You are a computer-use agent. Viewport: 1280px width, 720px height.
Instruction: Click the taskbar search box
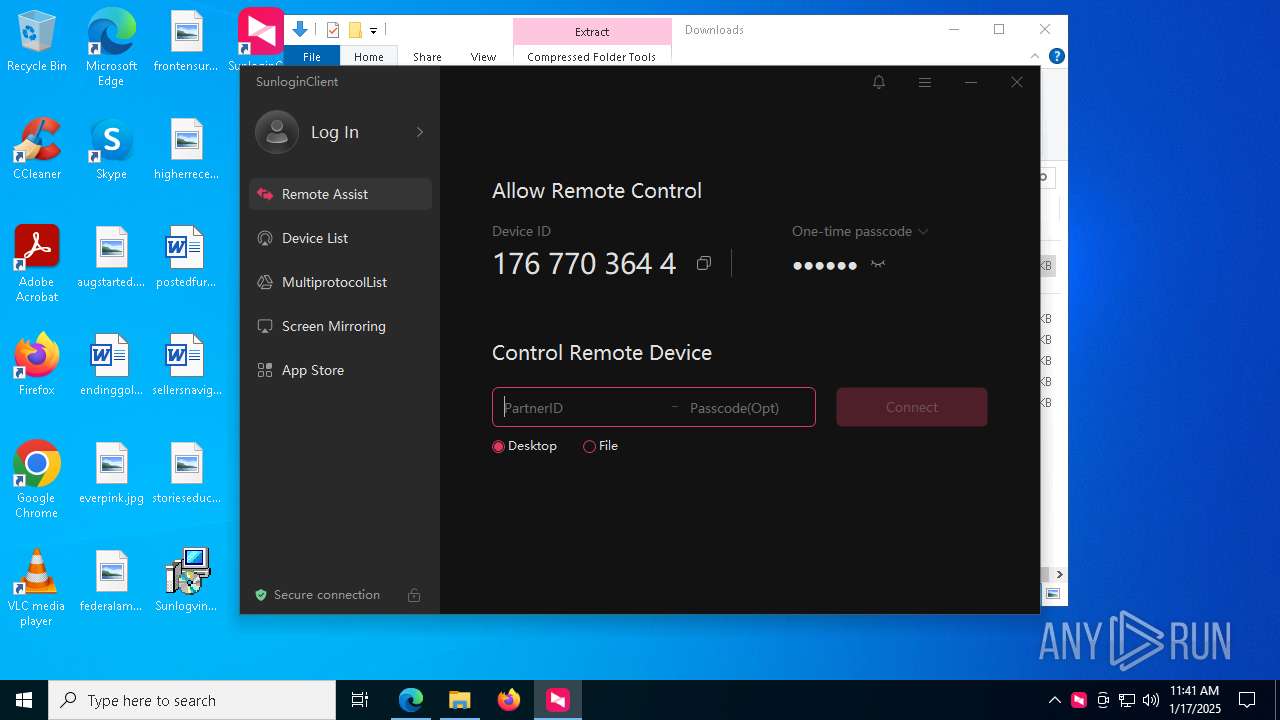[192, 700]
